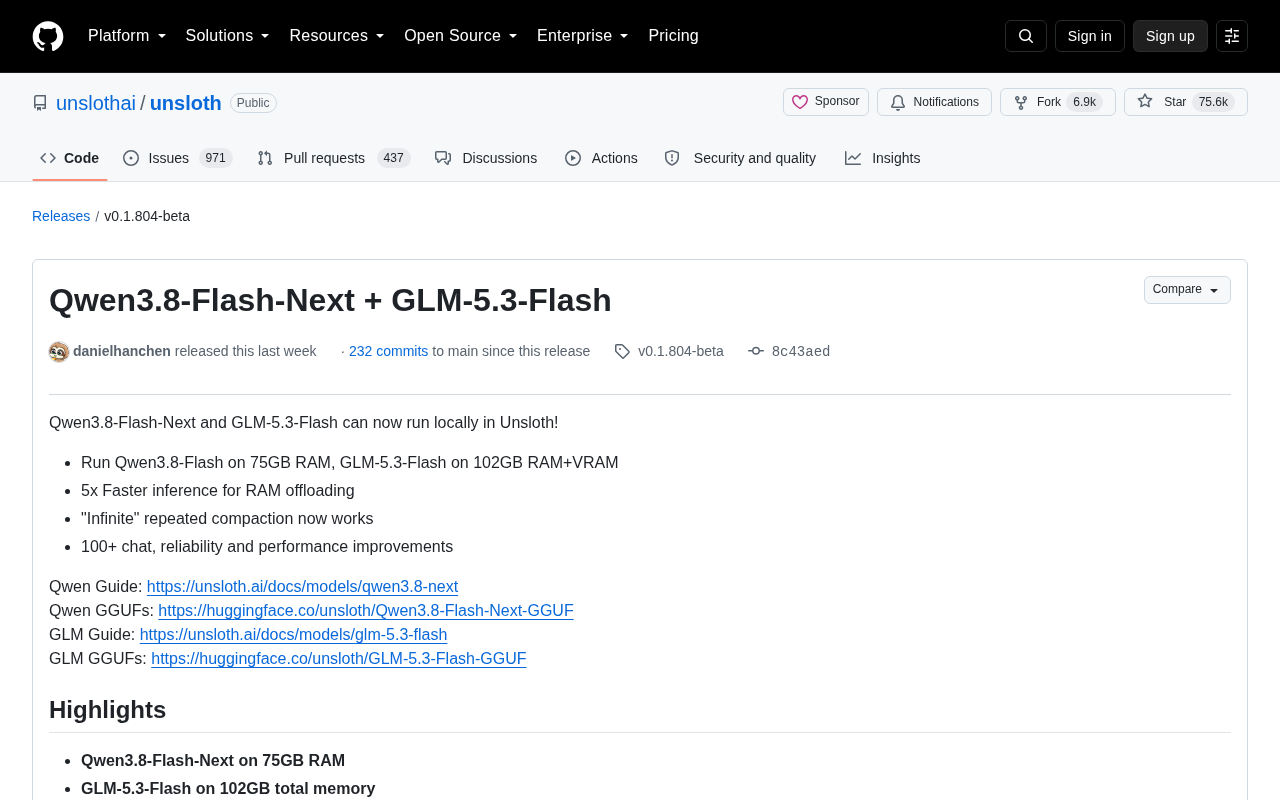
Task: Expand the Open Source menu
Action: point(461,36)
